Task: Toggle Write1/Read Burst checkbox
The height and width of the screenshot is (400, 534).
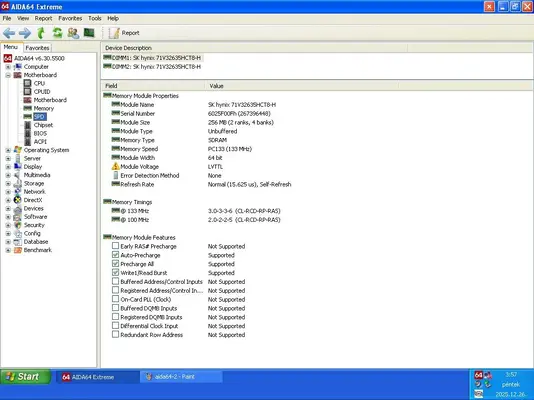Action: pos(115,272)
